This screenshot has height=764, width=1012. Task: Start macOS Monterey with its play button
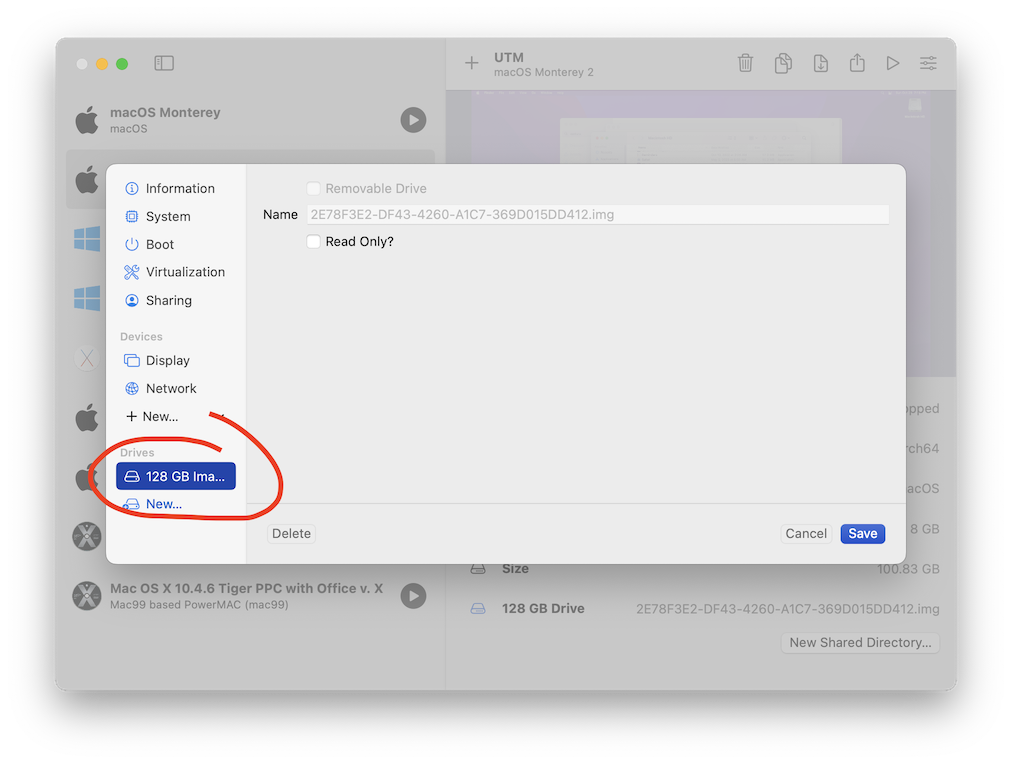click(x=413, y=119)
